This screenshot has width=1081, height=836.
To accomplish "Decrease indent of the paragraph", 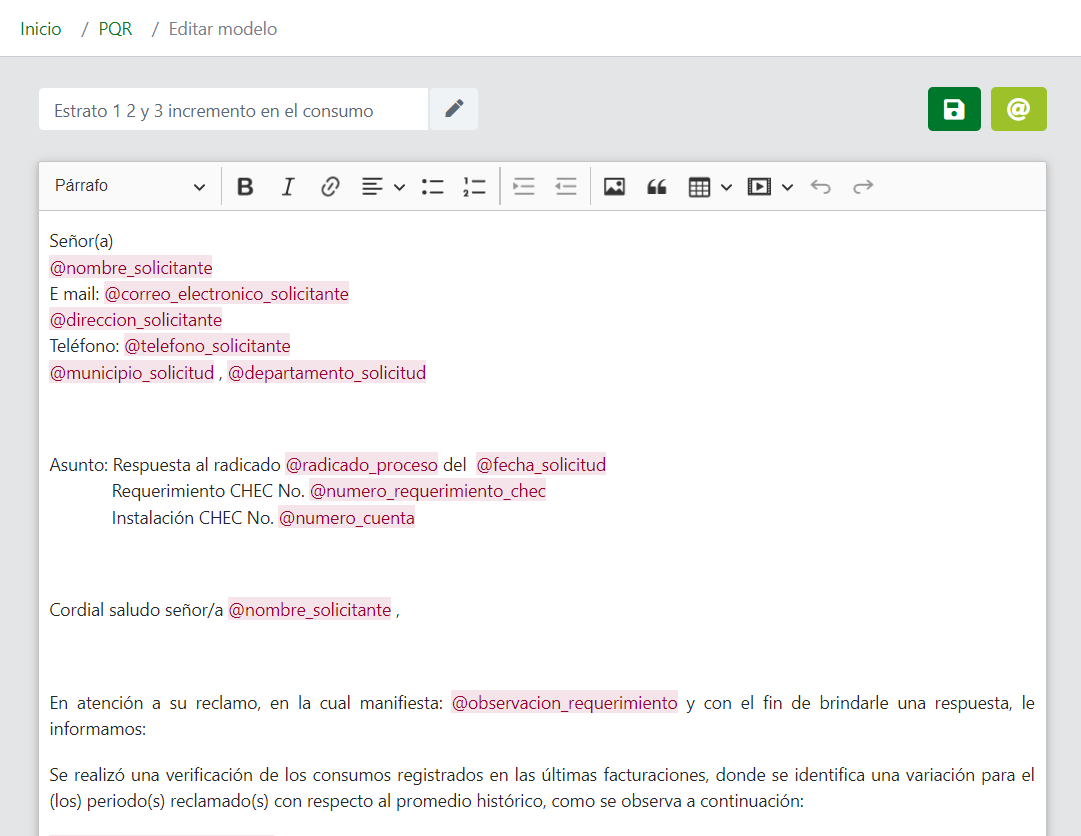I will [566, 187].
